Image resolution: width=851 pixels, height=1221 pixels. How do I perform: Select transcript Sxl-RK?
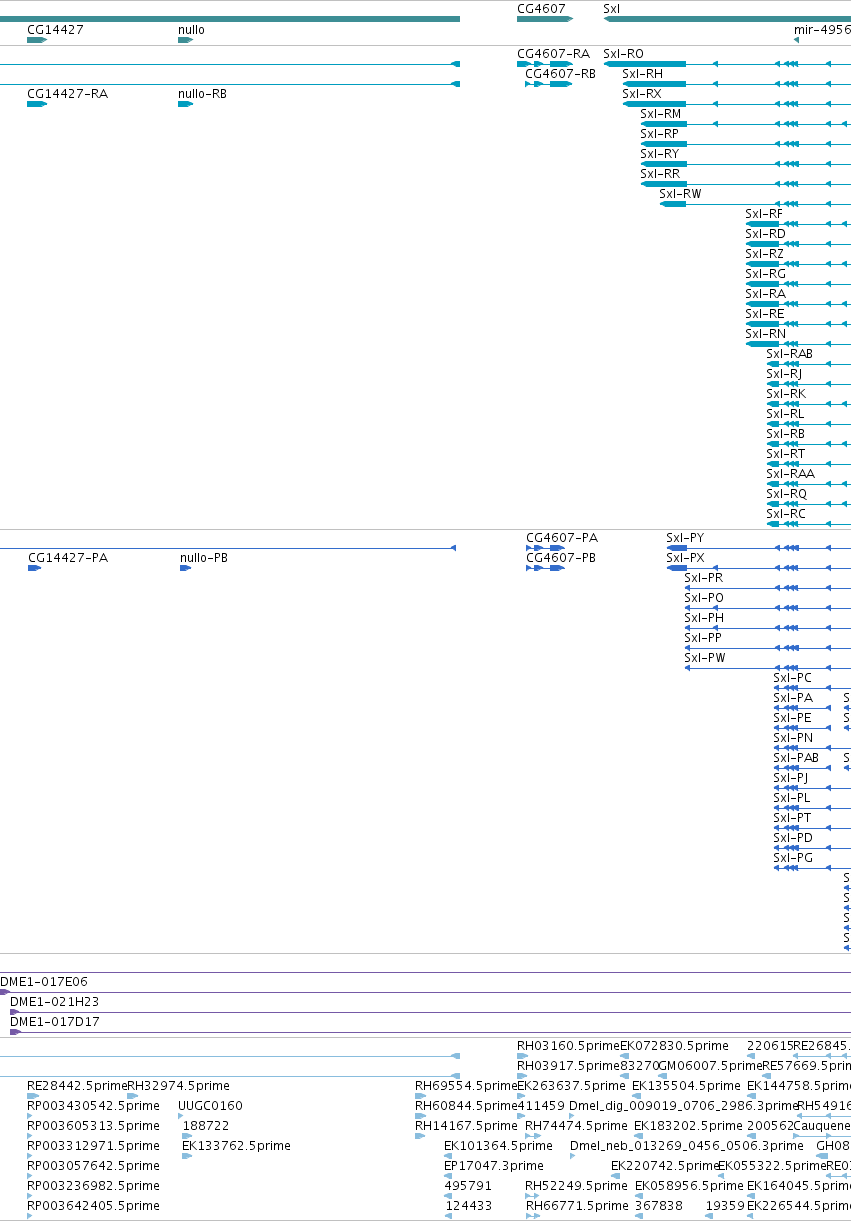[785, 393]
